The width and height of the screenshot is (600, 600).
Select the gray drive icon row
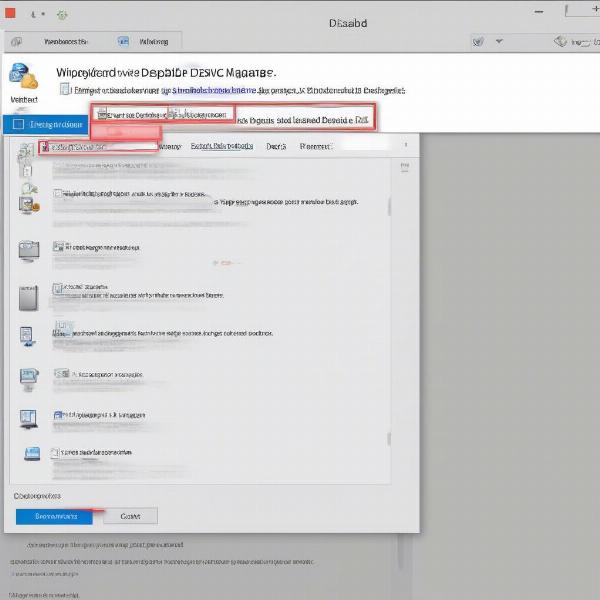click(x=29, y=298)
